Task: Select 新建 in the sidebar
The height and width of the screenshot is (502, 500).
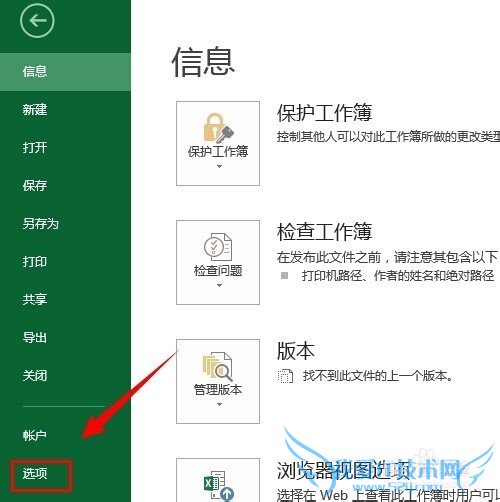Action: [35, 110]
